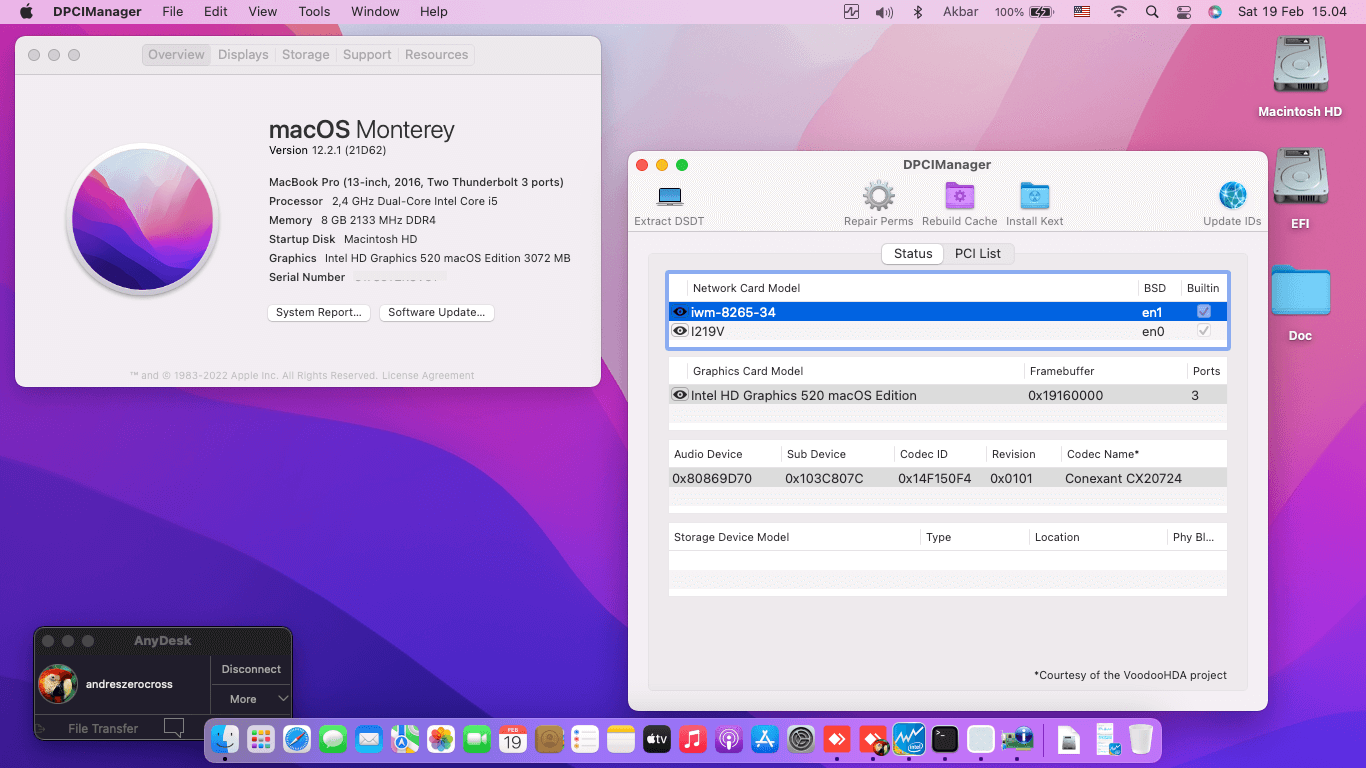1366x768 pixels.
Task: Launch Safari from the Dock
Action: point(297,739)
